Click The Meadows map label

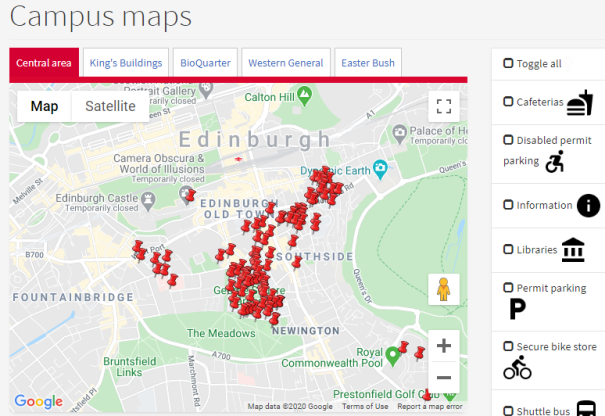coord(221,333)
